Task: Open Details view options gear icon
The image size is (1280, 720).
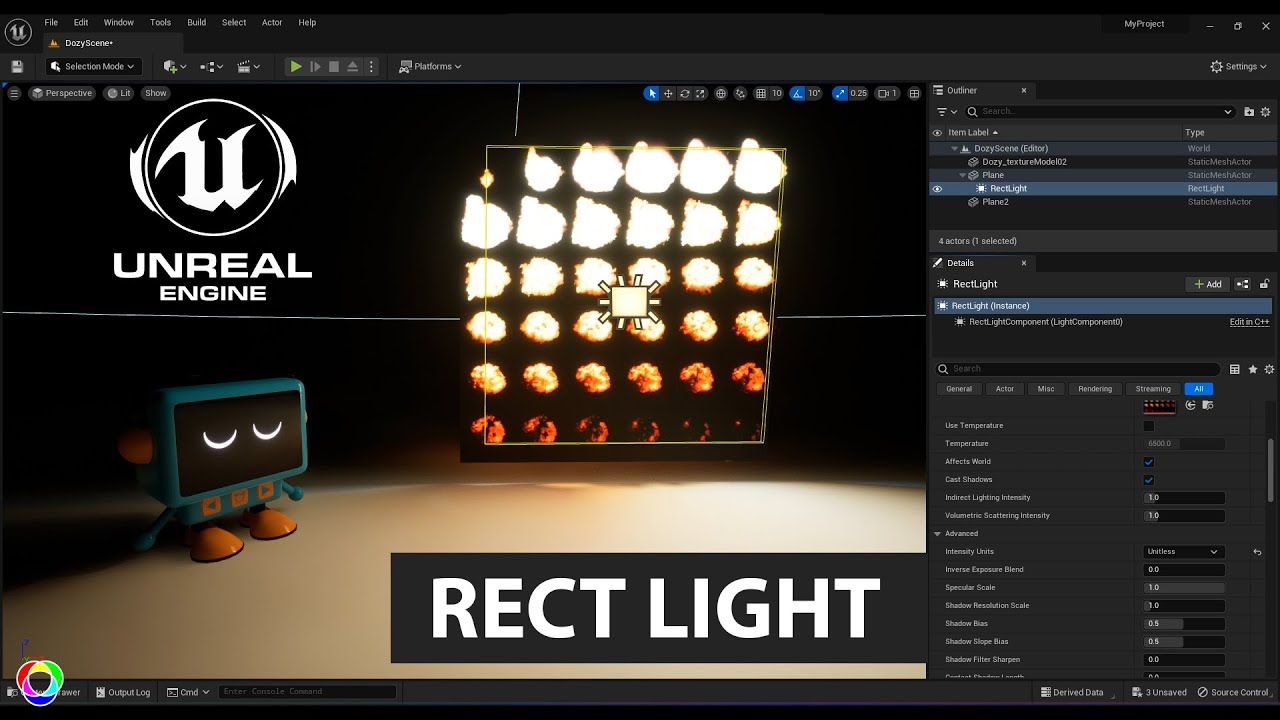Action: pos(1267,369)
